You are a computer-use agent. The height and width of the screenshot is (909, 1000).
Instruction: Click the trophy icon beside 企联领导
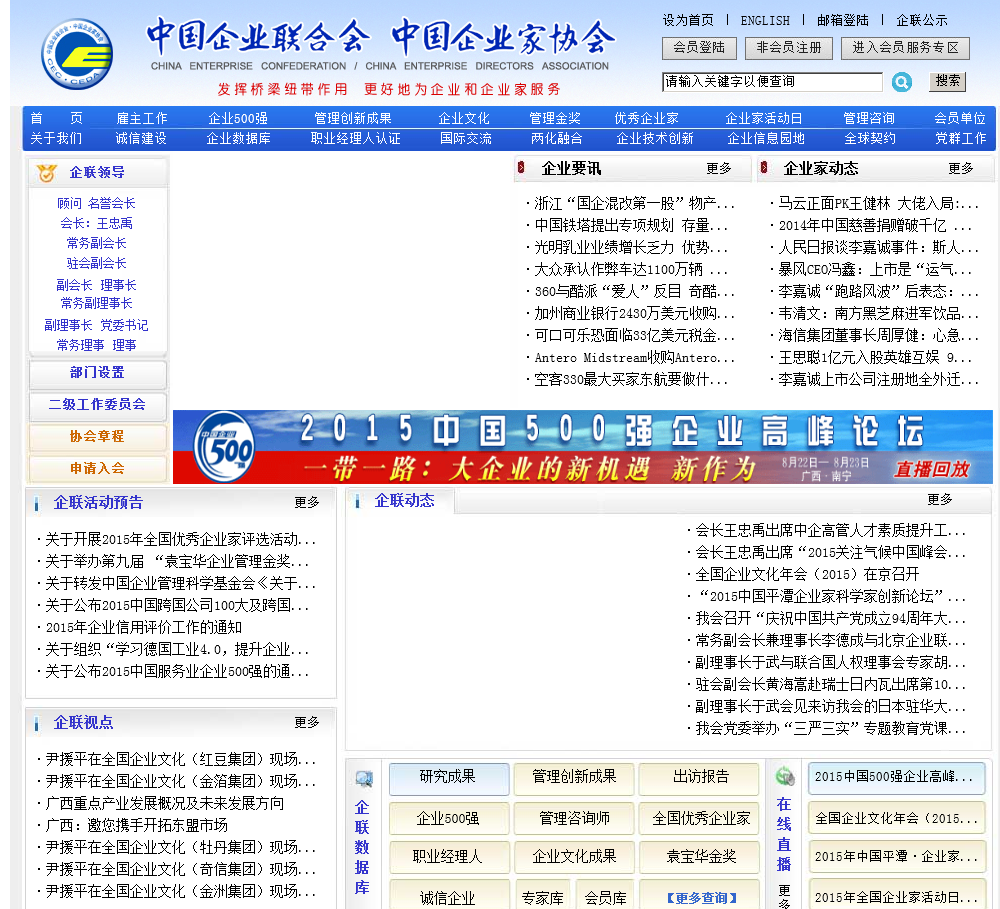point(47,172)
